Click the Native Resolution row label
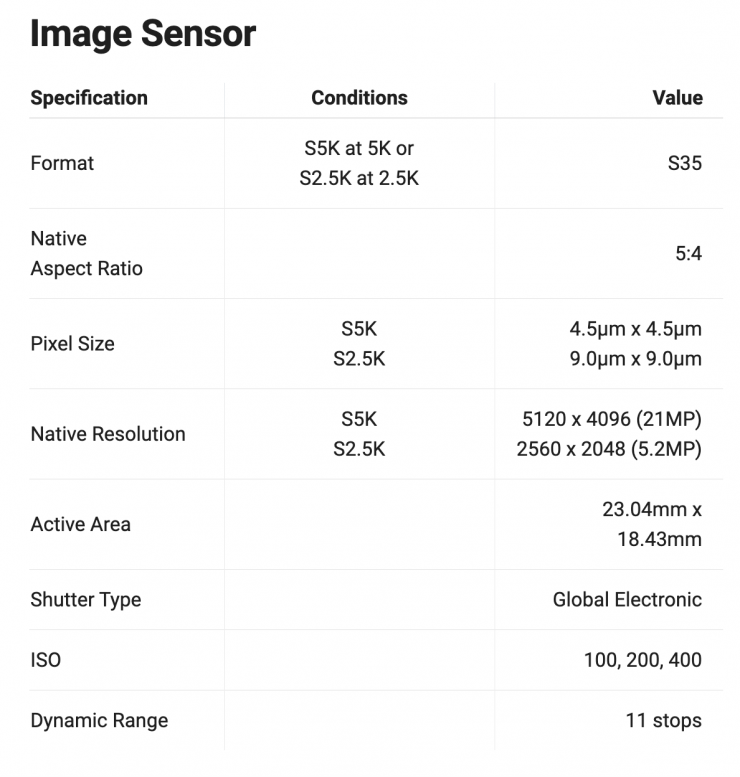Screen dimensions: 740x777 point(108,434)
